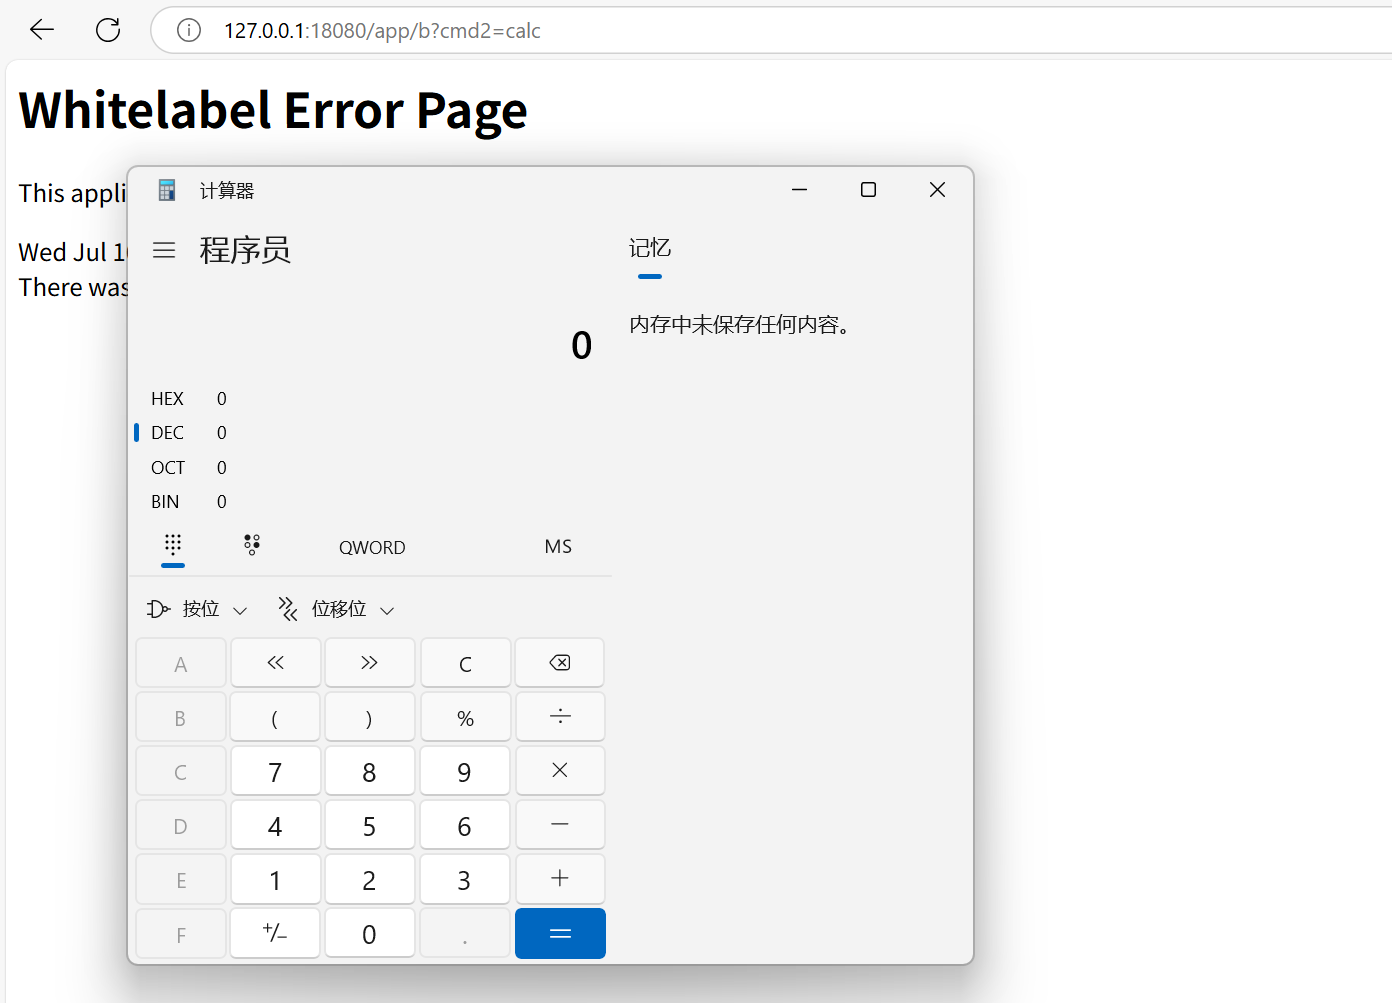Viewport: 1392px width, 1003px height.
Task: Select the BIN number base
Action: [370, 502]
